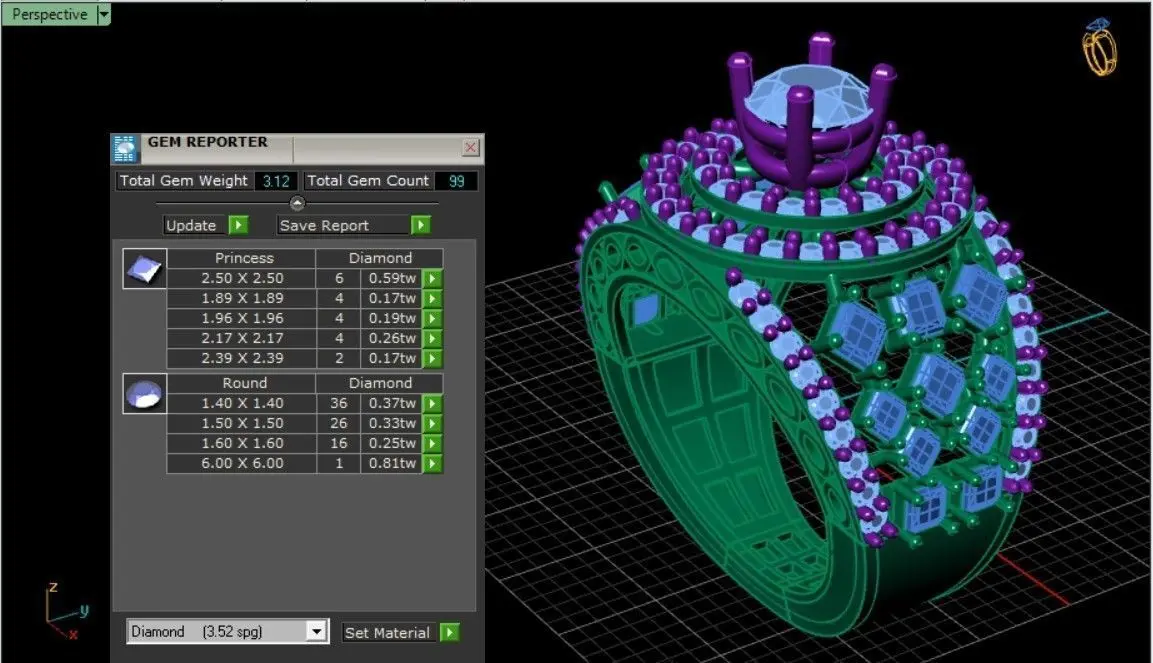Select the 2.39 X 2.39 size cell
Screen dimensions: 1153x663
pos(242,358)
